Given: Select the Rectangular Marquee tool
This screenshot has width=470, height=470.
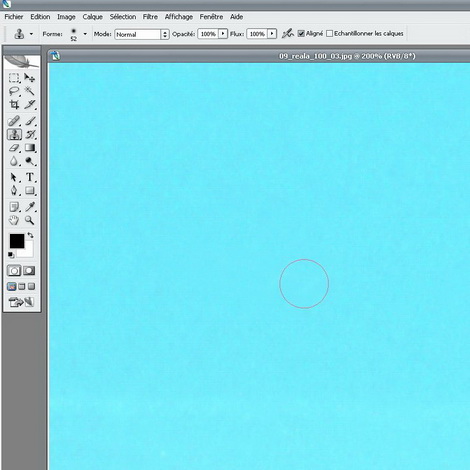Looking at the screenshot, I should point(14,78).
